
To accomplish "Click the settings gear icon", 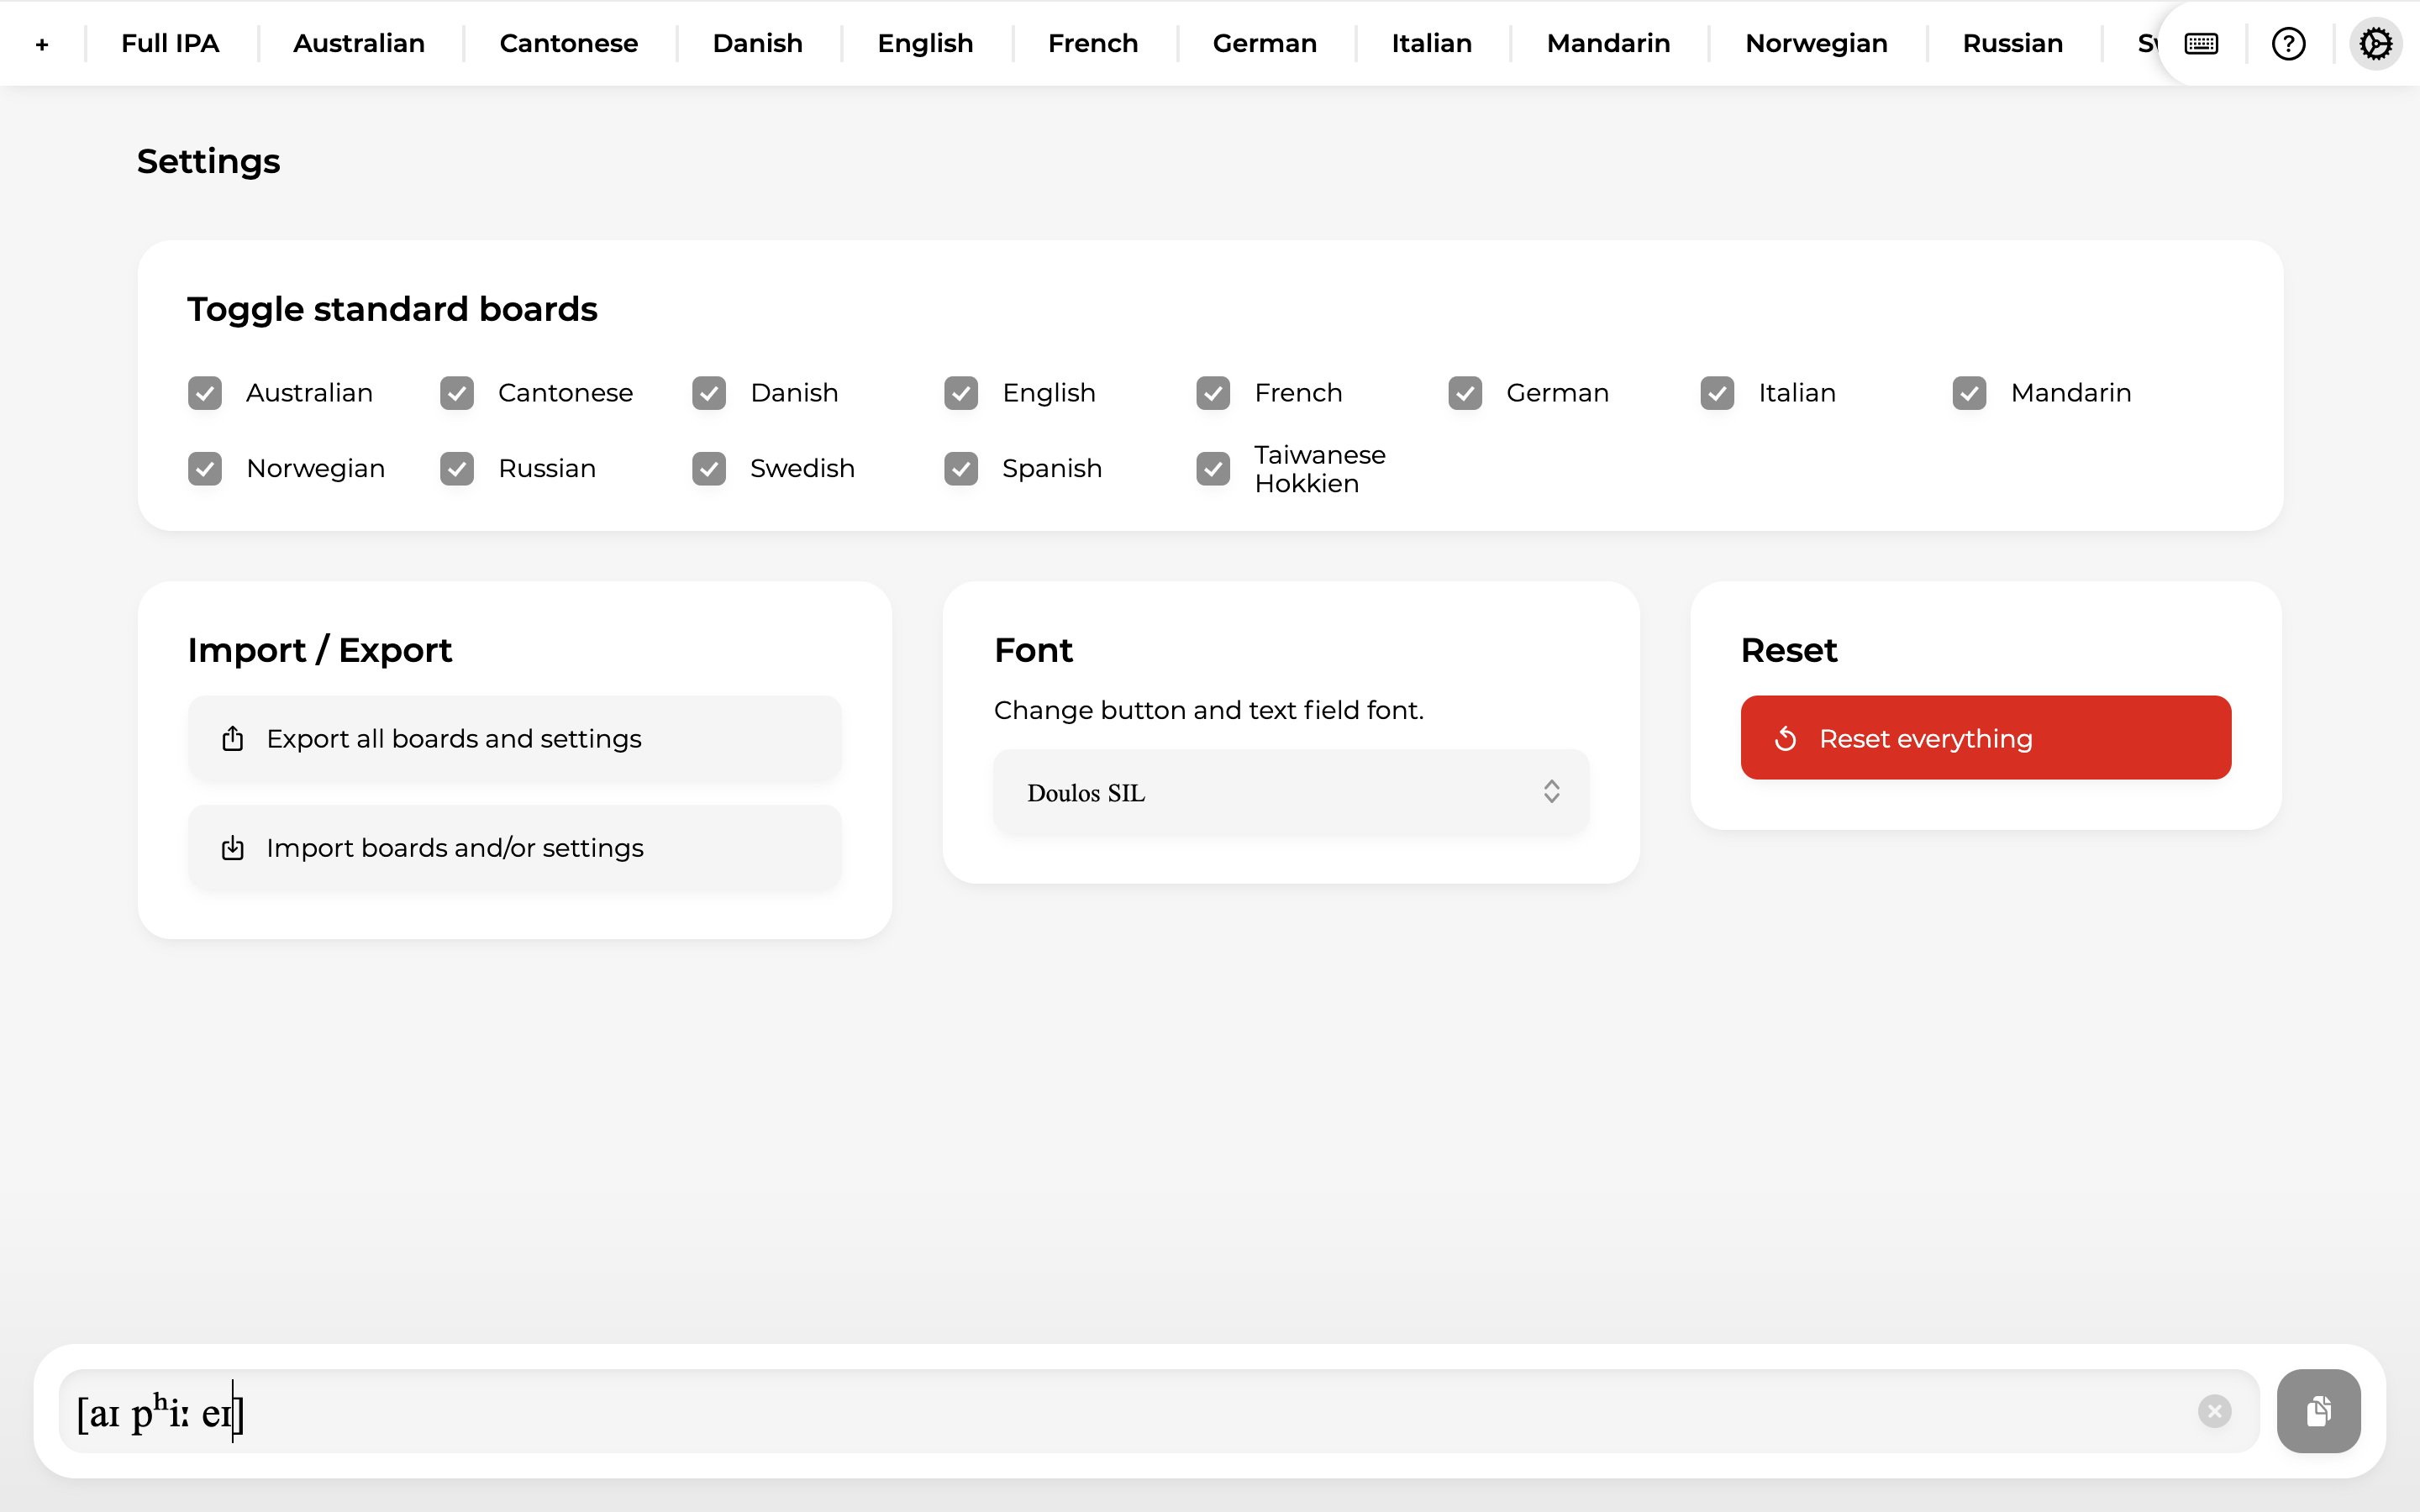I will click(2375, 44).
